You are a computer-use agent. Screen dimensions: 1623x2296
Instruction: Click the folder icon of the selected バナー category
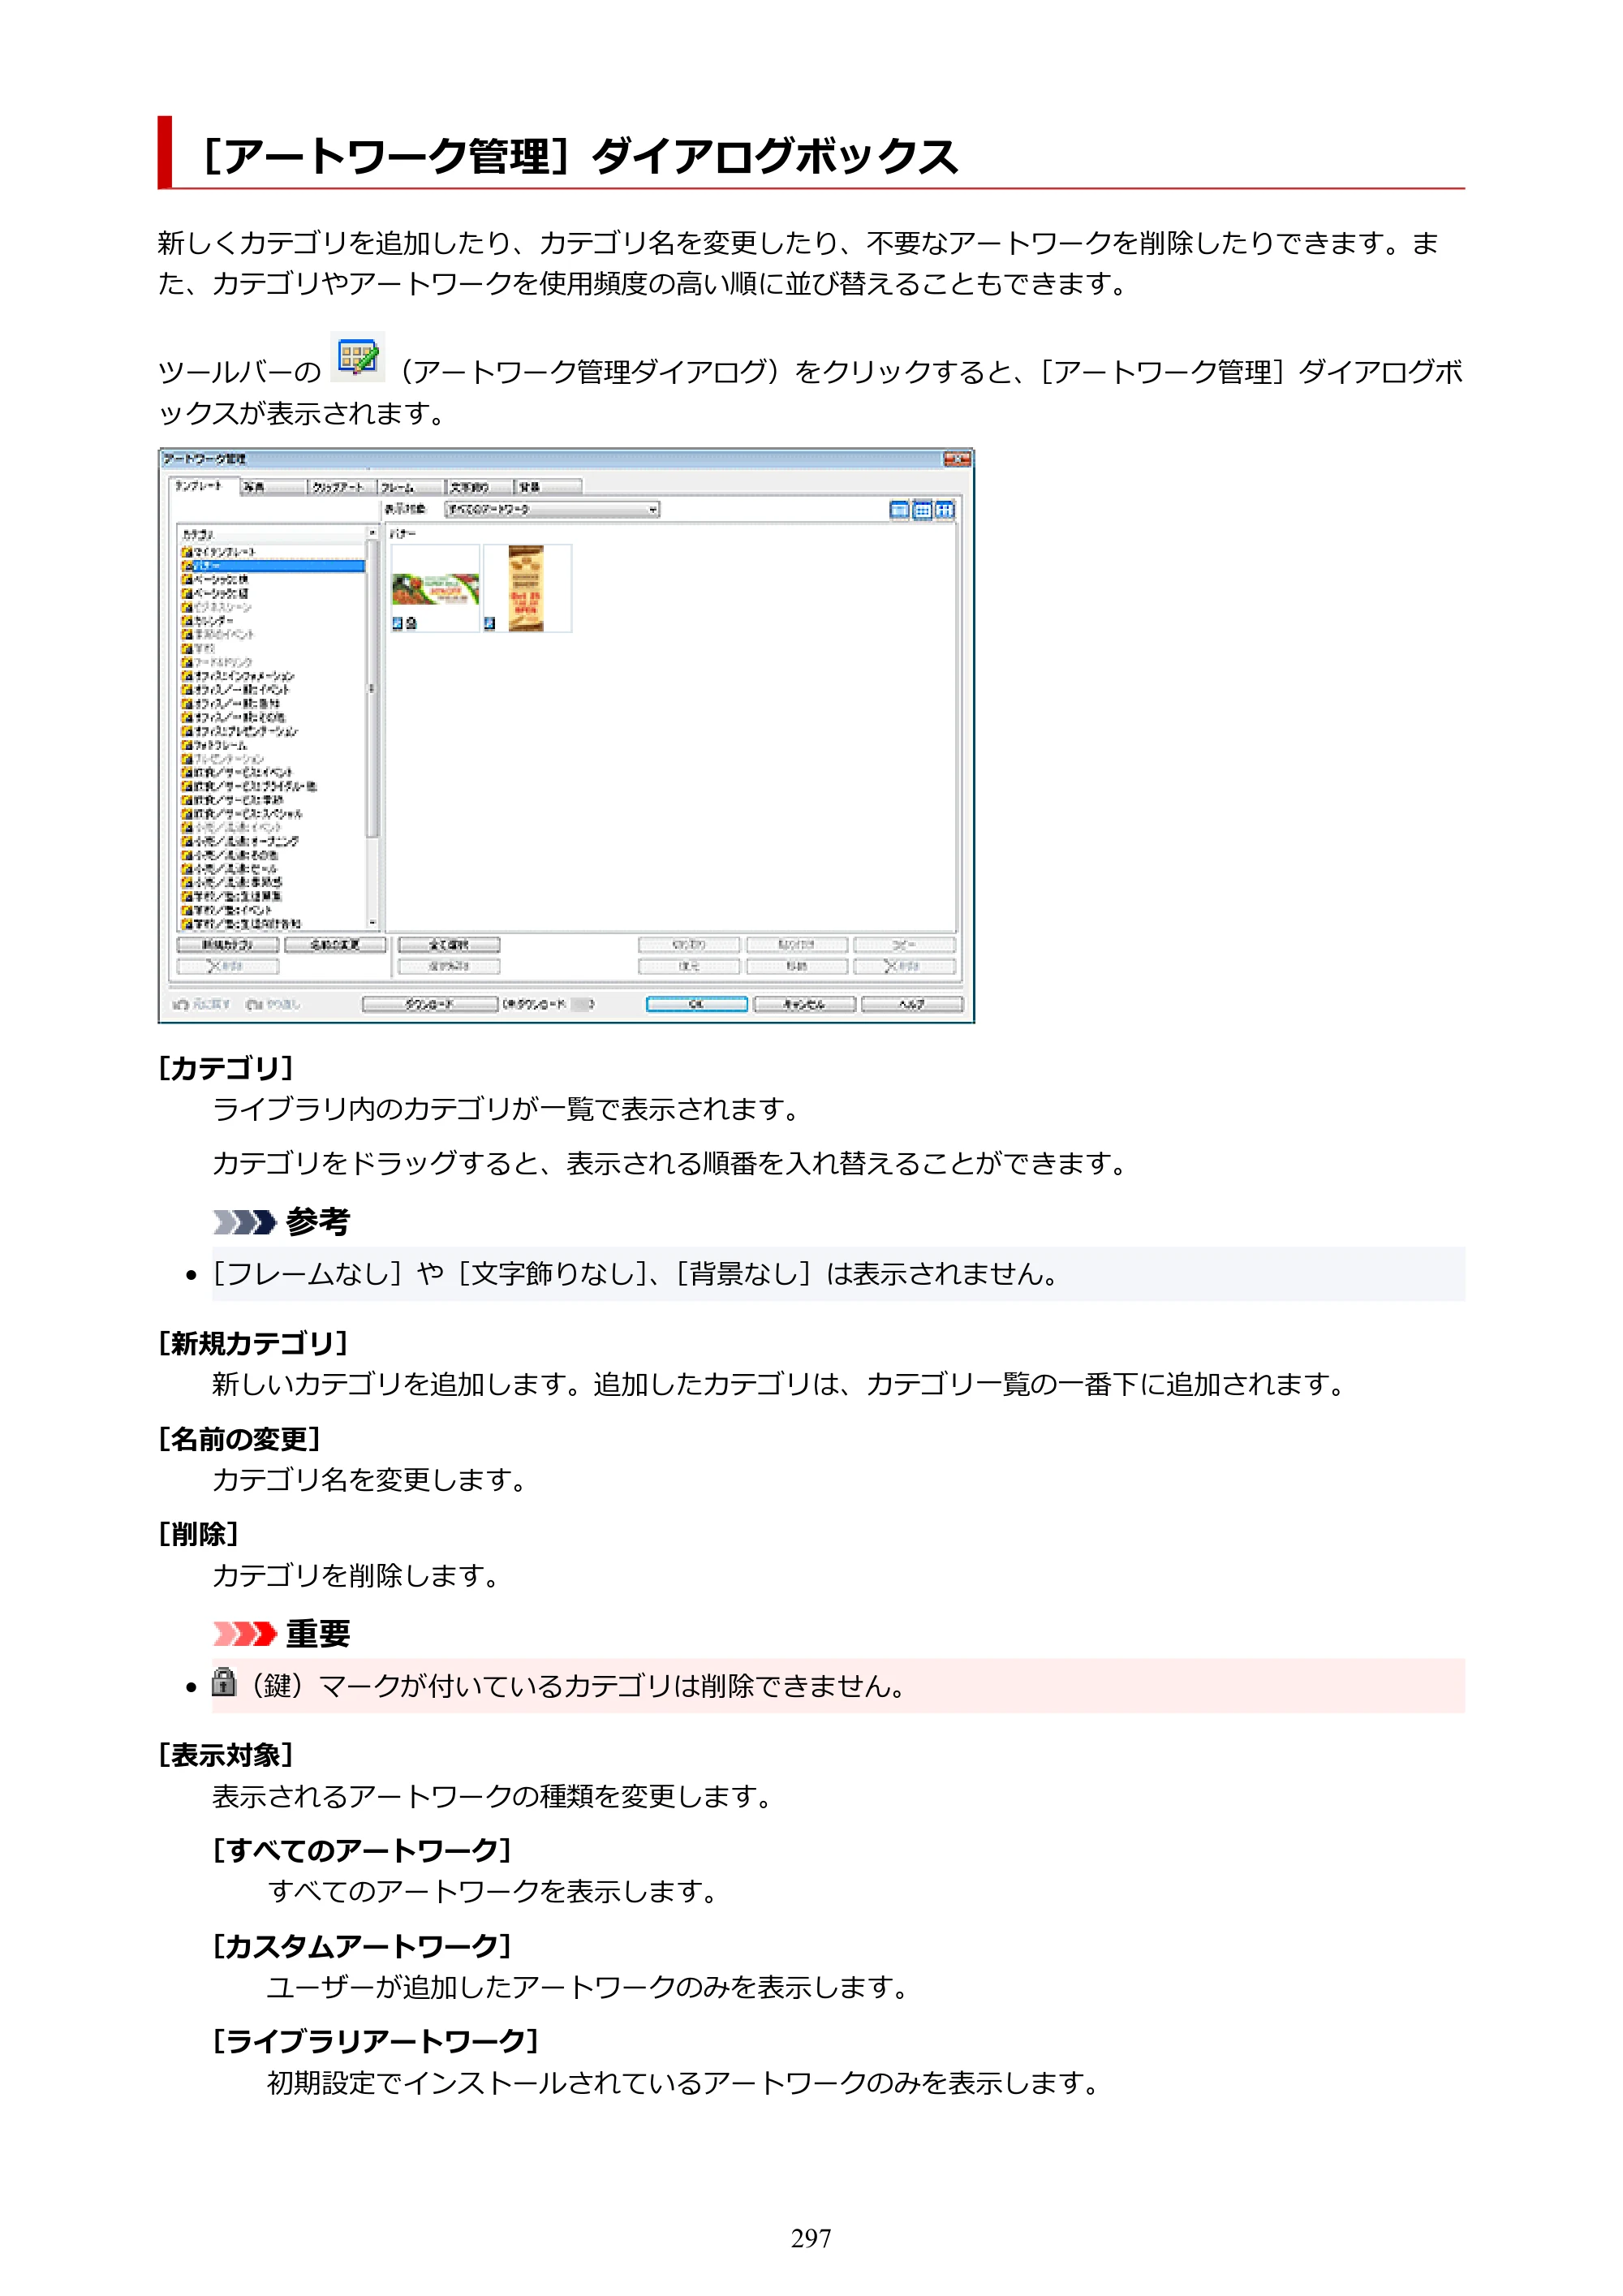[x=187, y=566]
